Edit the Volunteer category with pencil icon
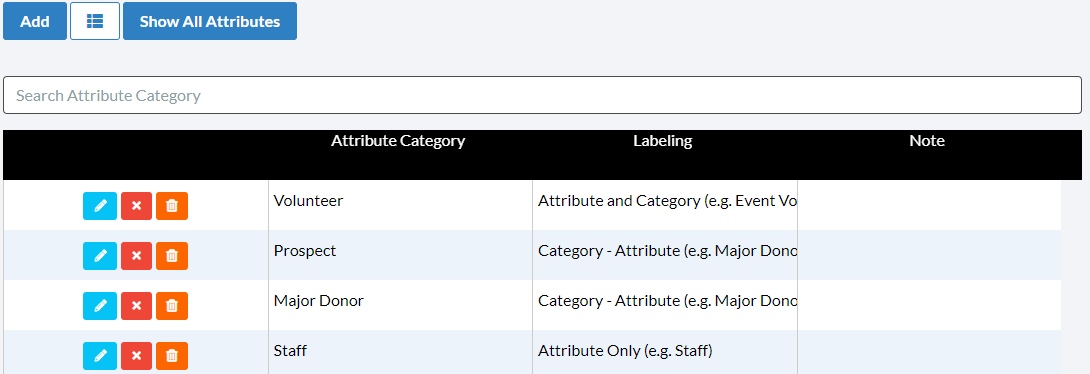The width and height of the screenshot is (1090, 374). pyautogui.click(x=100, y=206)
